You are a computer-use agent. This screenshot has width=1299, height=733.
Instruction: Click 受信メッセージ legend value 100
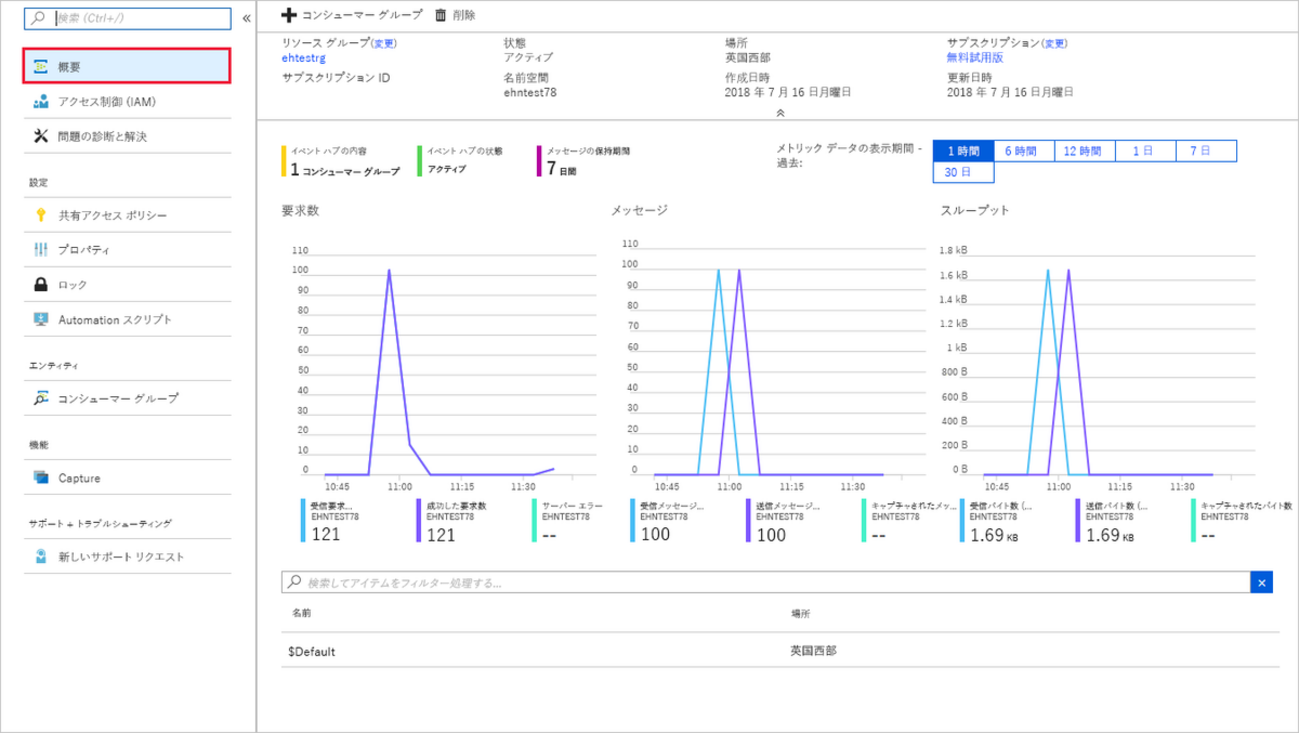point(655,535)
